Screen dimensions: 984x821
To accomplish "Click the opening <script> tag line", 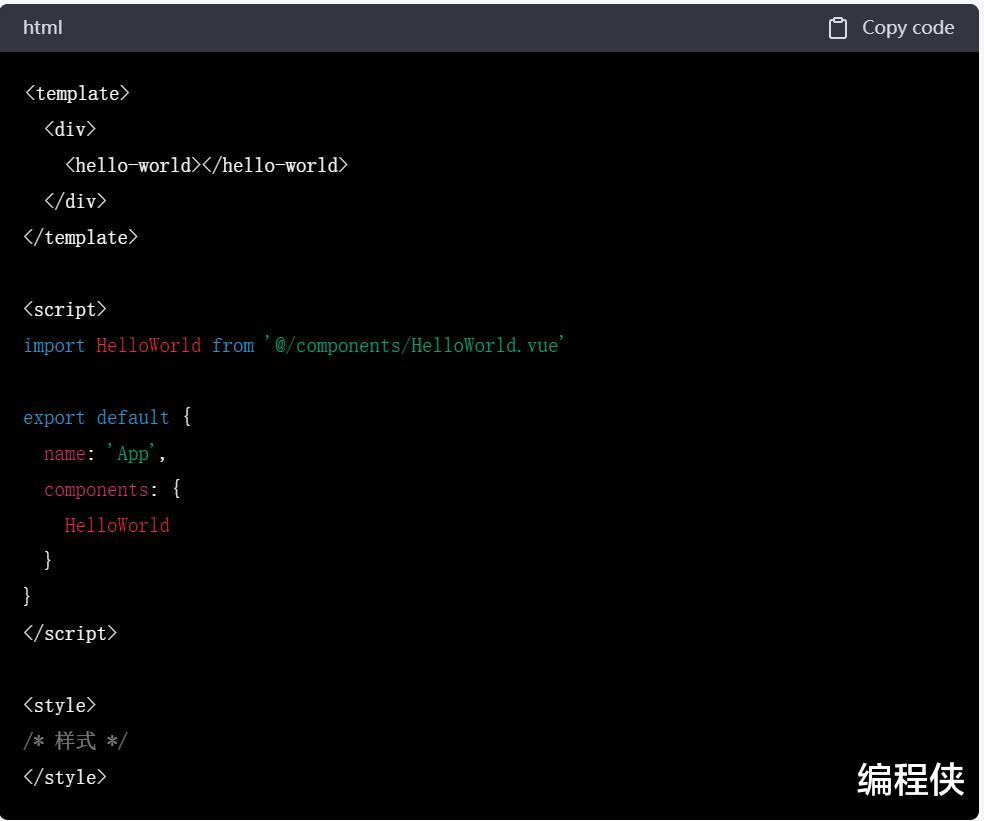I will (65, 309).
